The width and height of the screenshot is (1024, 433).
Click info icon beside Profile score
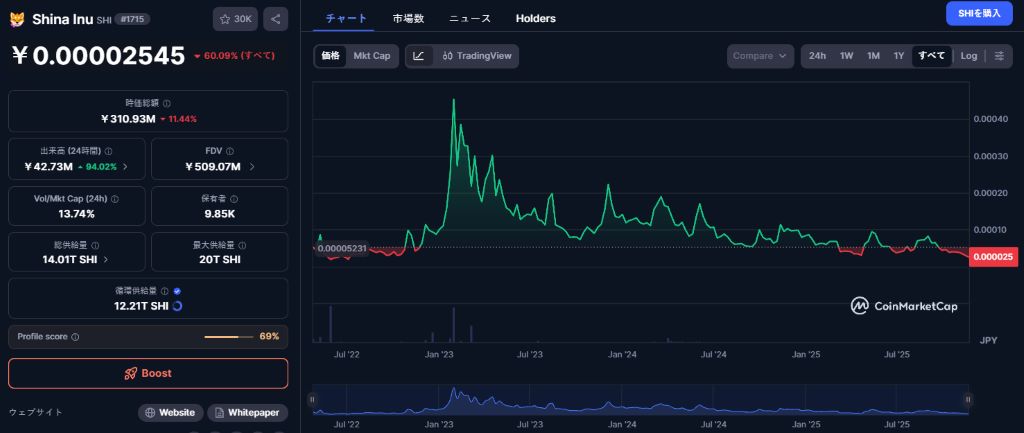pyautogui.click(x=75, y=337)
